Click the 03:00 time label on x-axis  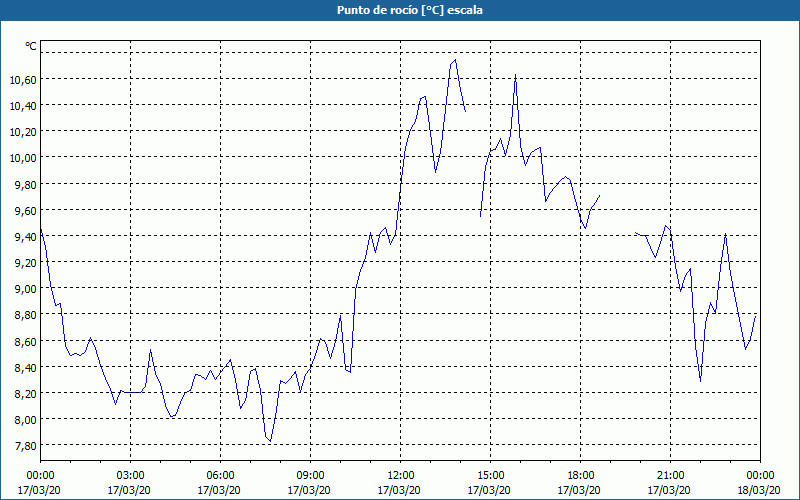tap(130, 475)
